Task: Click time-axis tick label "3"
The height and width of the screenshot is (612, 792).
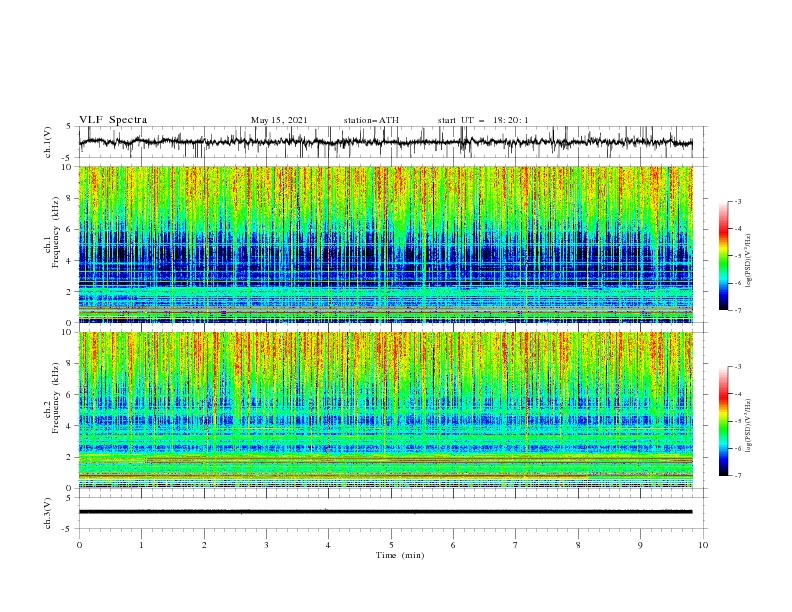Action: point(266,545)
